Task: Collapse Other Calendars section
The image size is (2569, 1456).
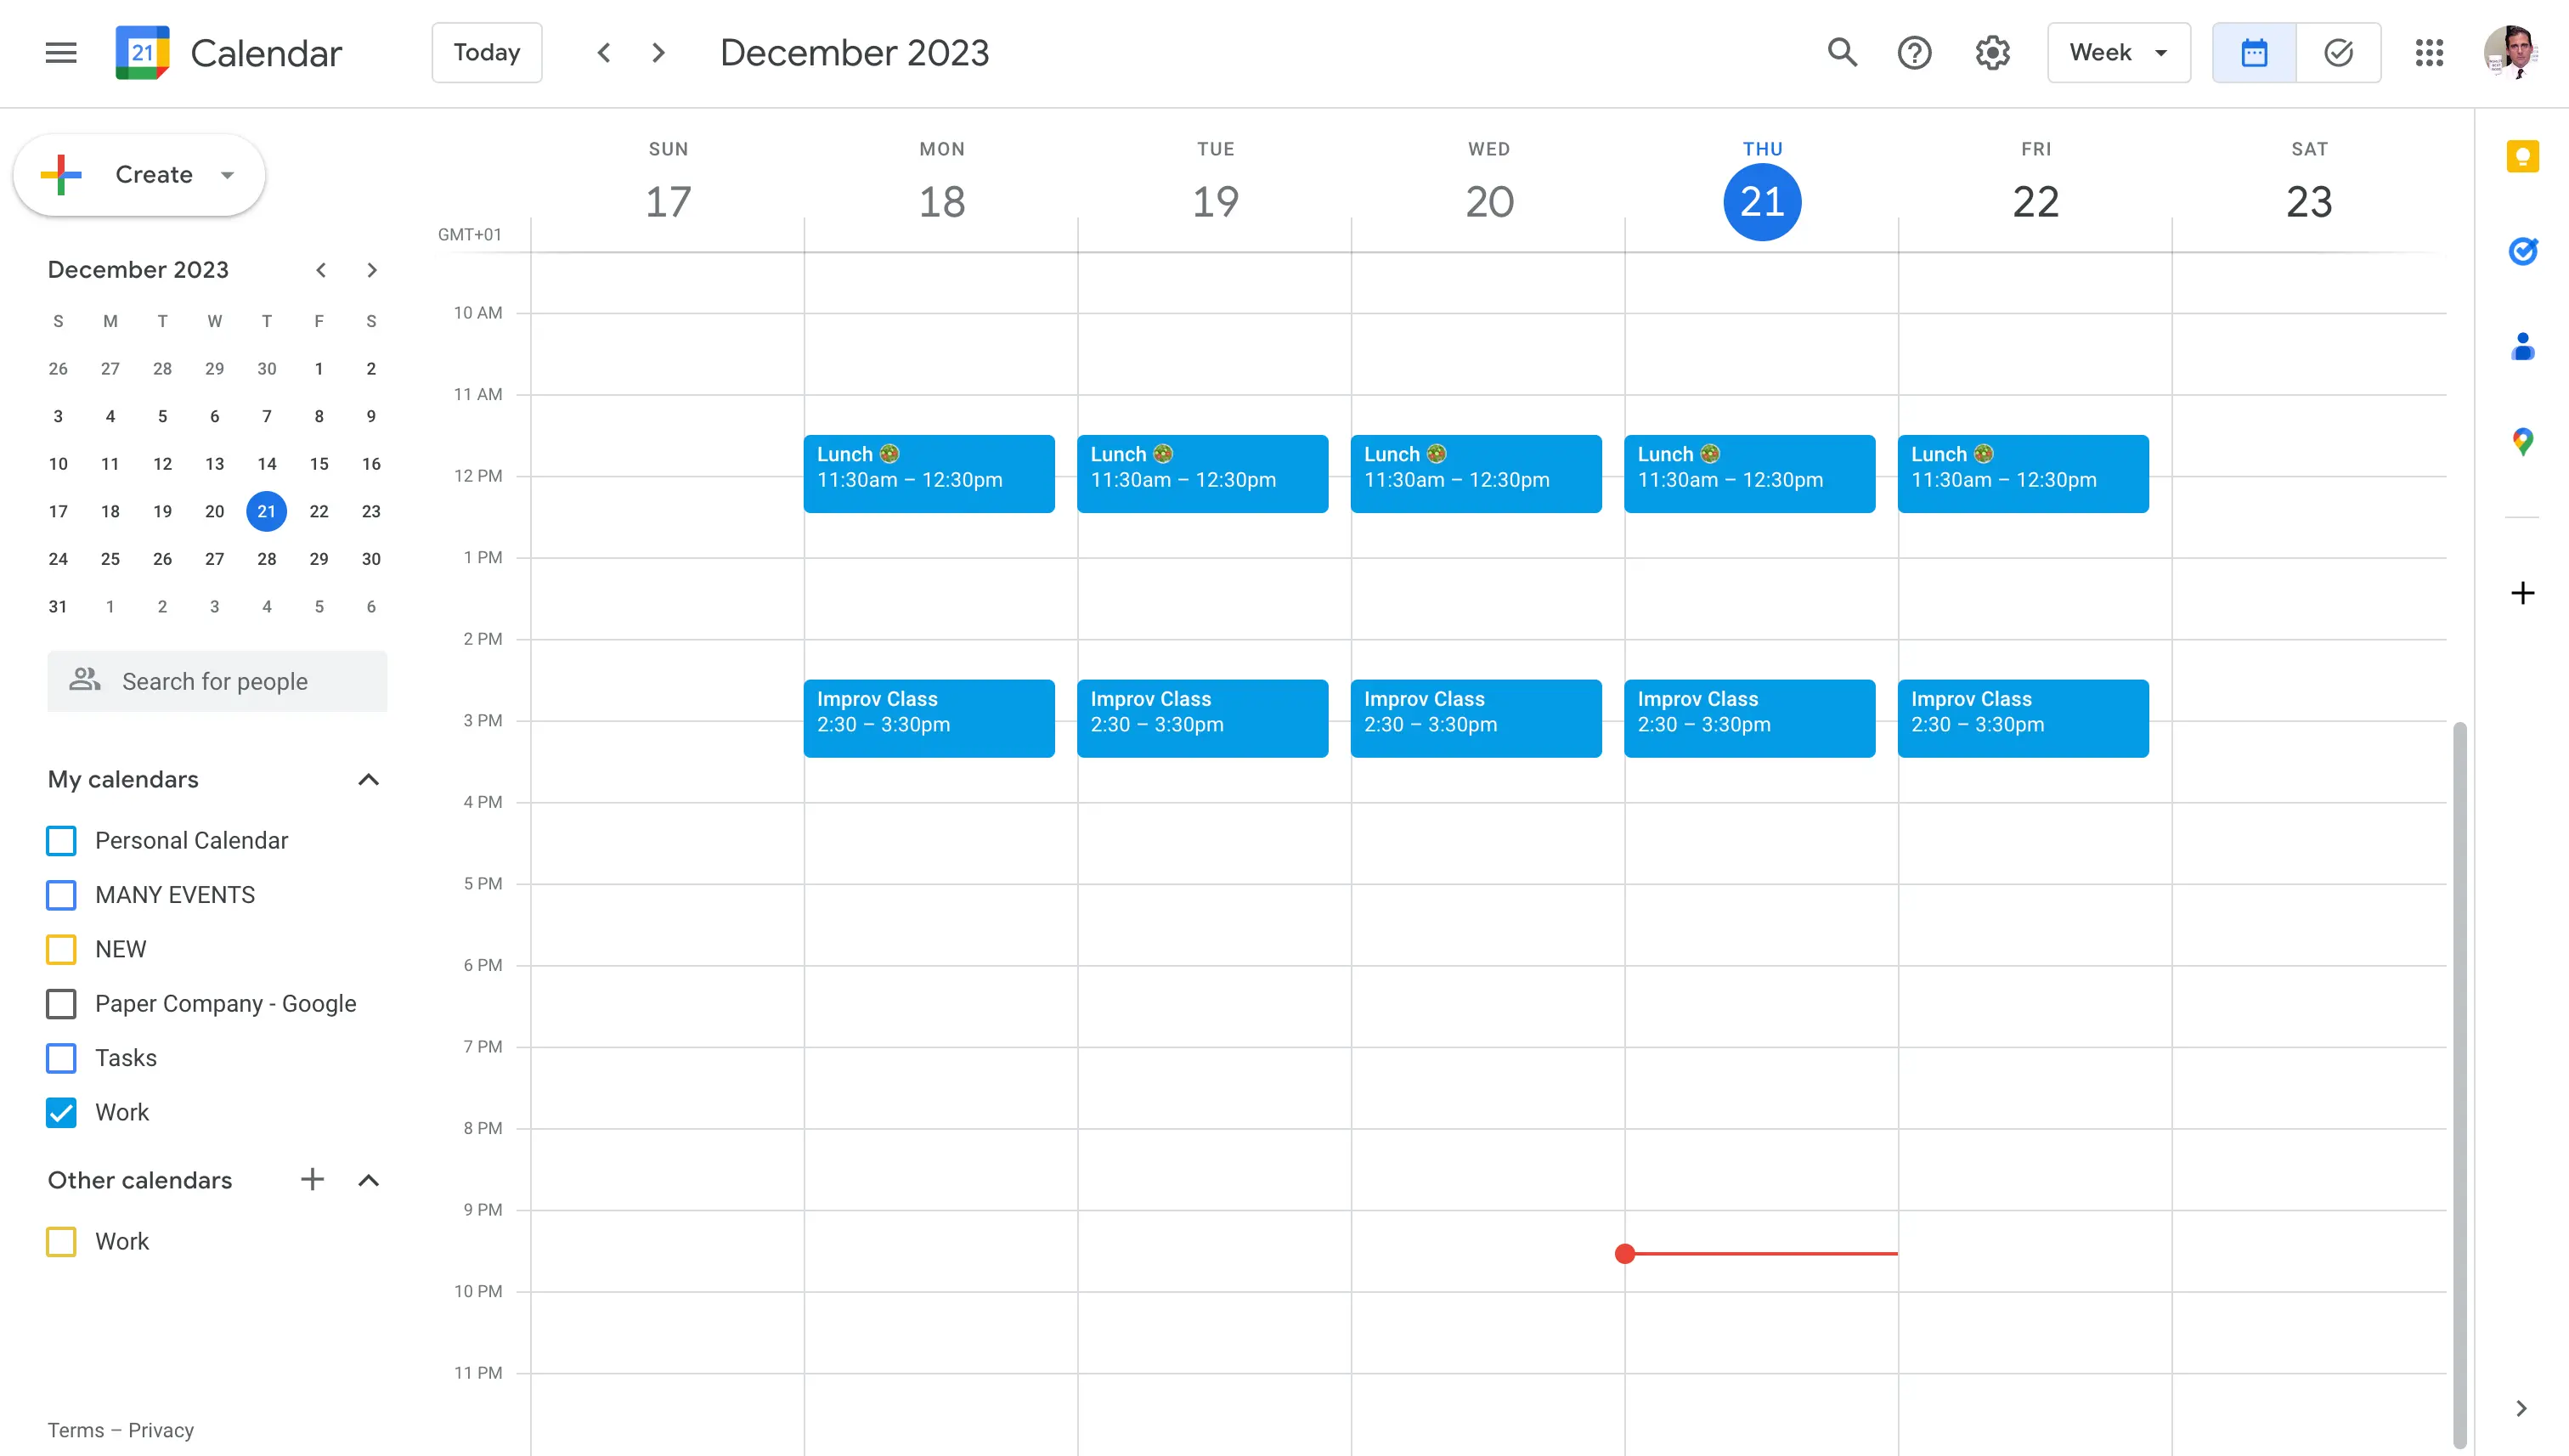Action: (369, 1179)
